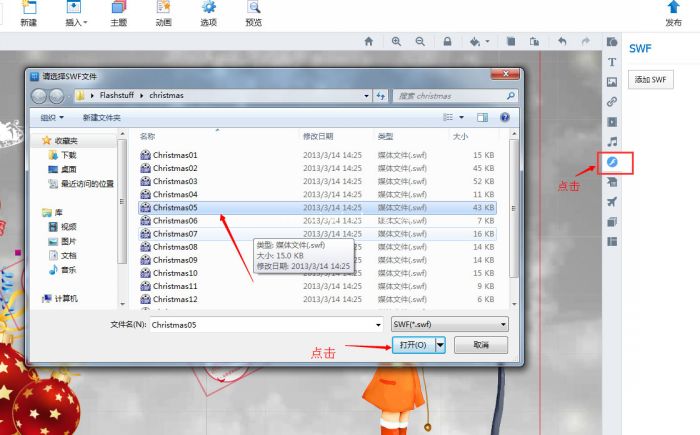Click the 预览 (Preview) icon
Image resolution: width=700 pixels, height=435 pixels.
click(254, 13)
